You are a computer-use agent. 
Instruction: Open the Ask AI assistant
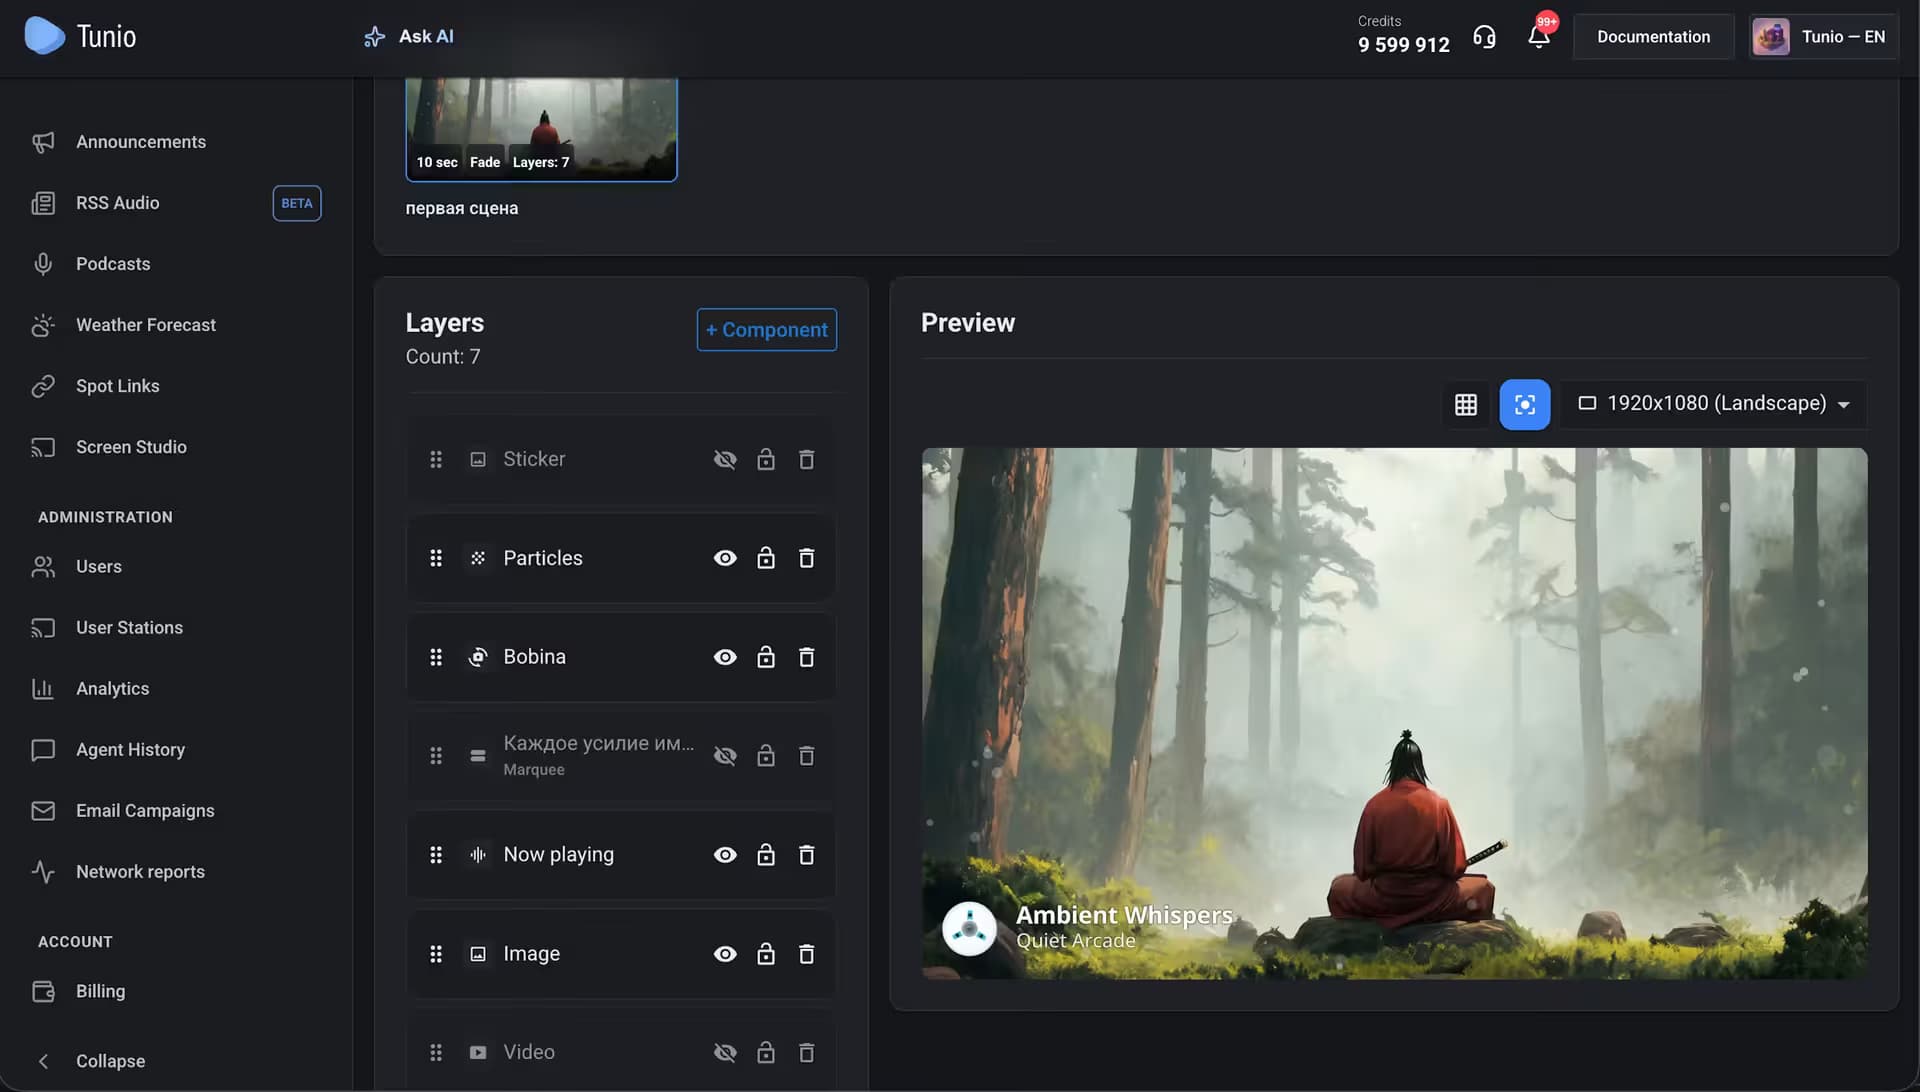pos(409,36)
